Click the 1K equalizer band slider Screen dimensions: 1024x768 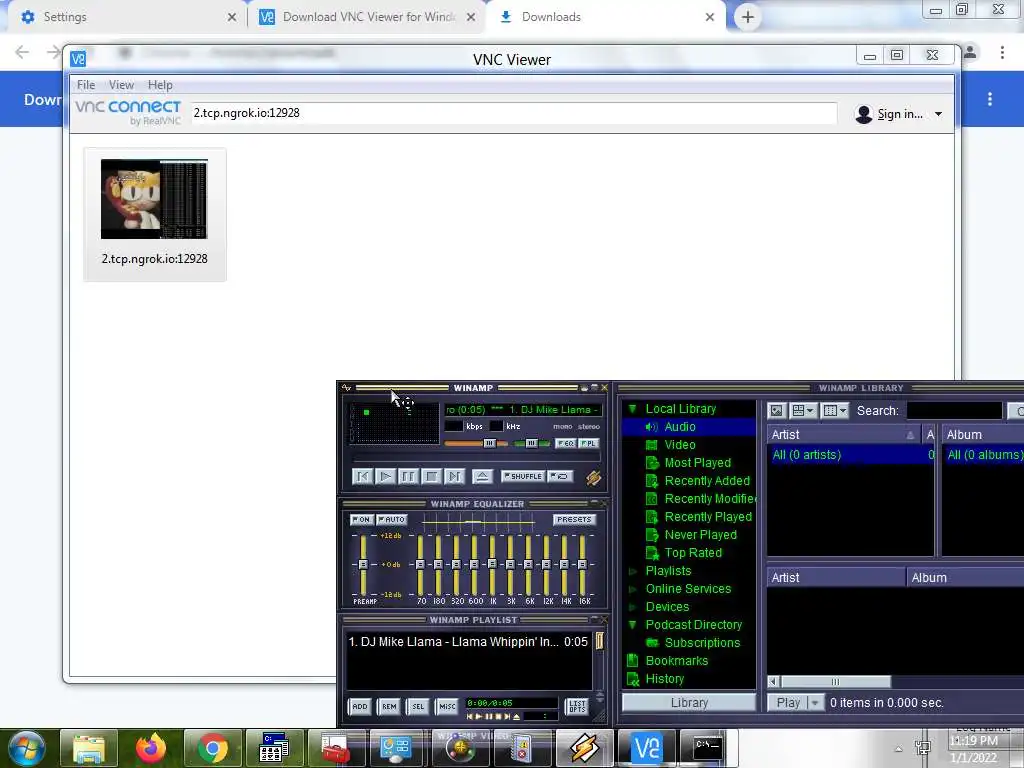coord(492,564)
